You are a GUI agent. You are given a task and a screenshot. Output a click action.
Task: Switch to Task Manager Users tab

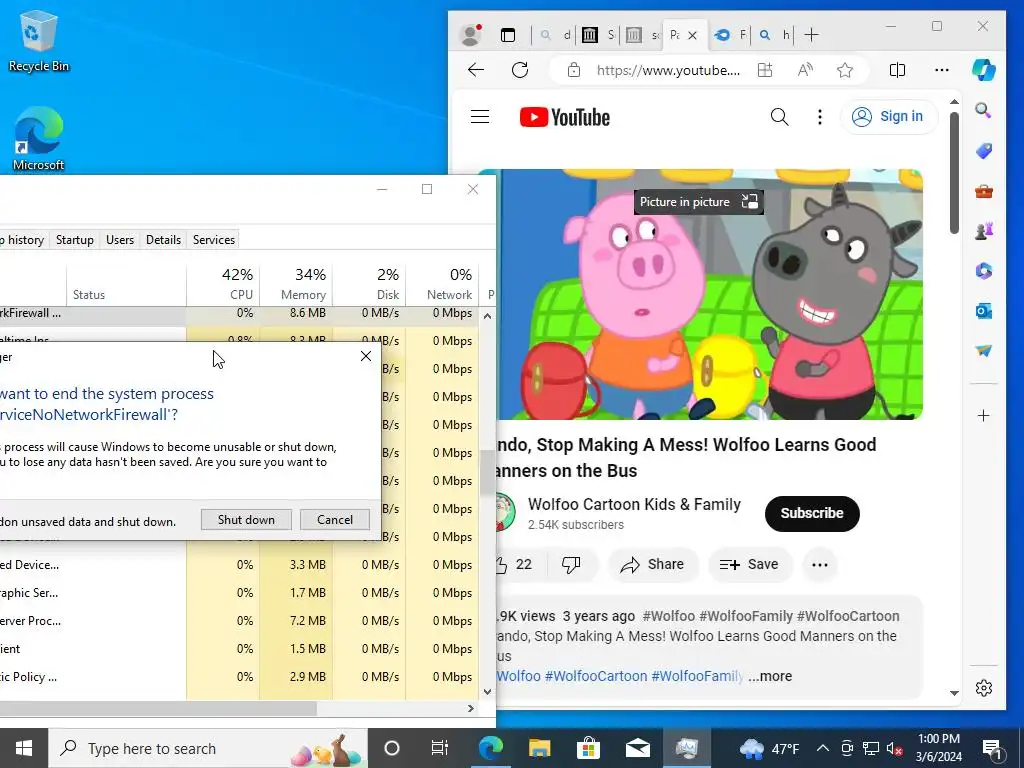click(120, 240)
